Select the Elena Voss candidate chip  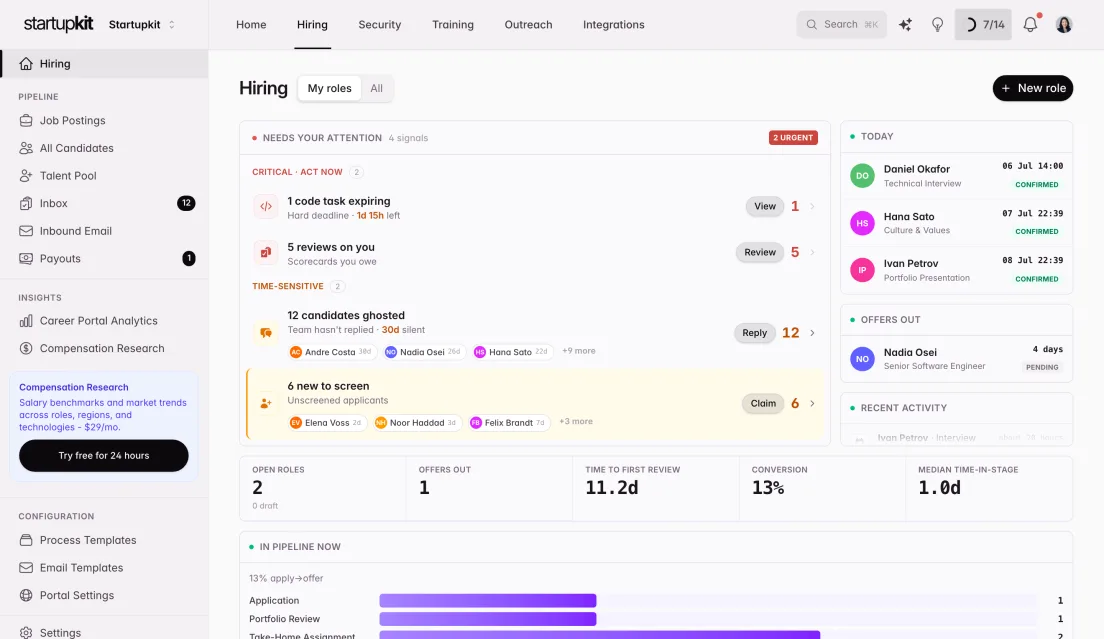327,422
